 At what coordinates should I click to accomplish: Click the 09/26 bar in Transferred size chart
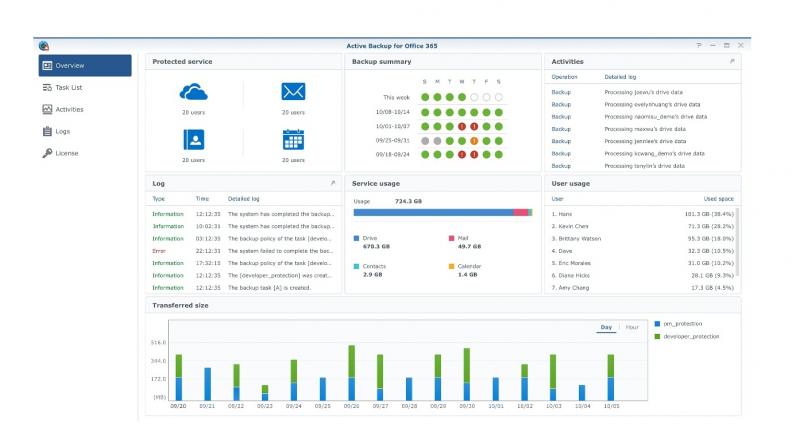[352, 373]
